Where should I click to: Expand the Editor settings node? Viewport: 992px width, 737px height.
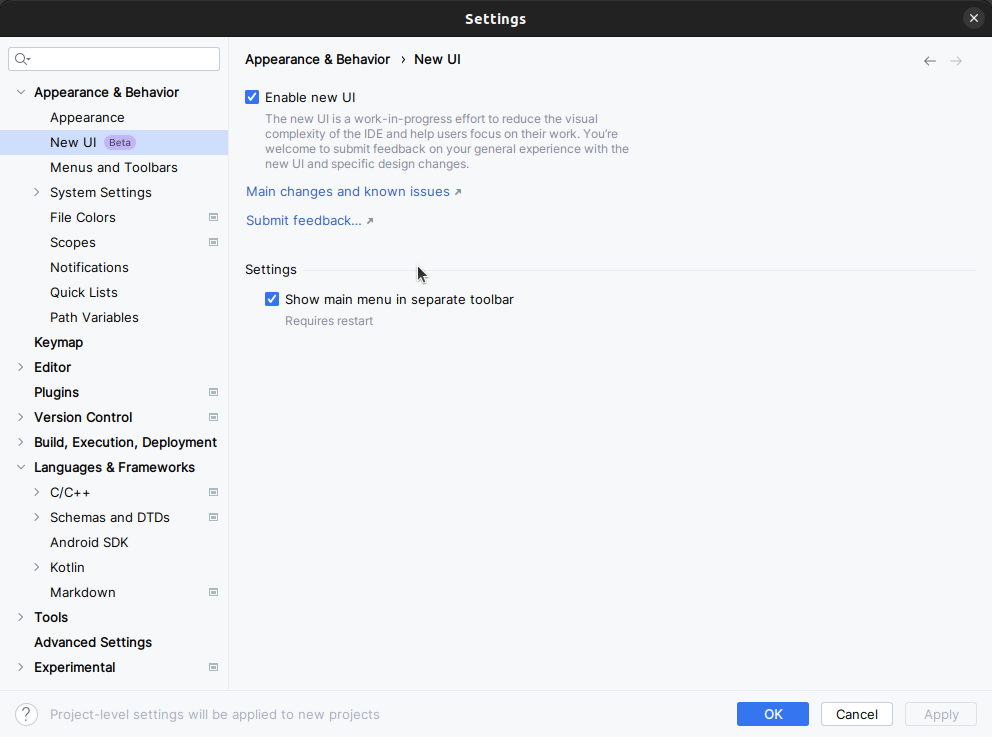tap(20, 367)
